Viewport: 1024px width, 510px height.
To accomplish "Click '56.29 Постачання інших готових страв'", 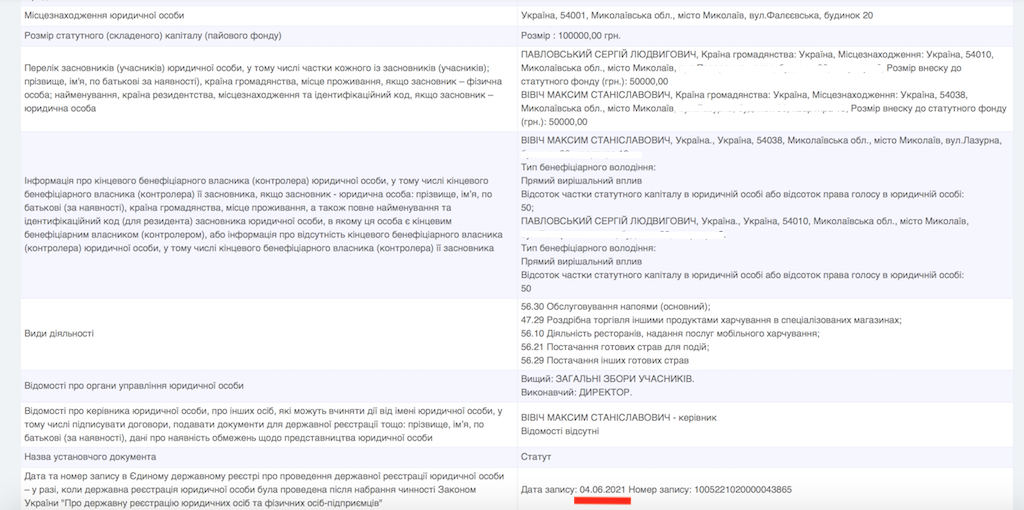I will tap(605, 360).
